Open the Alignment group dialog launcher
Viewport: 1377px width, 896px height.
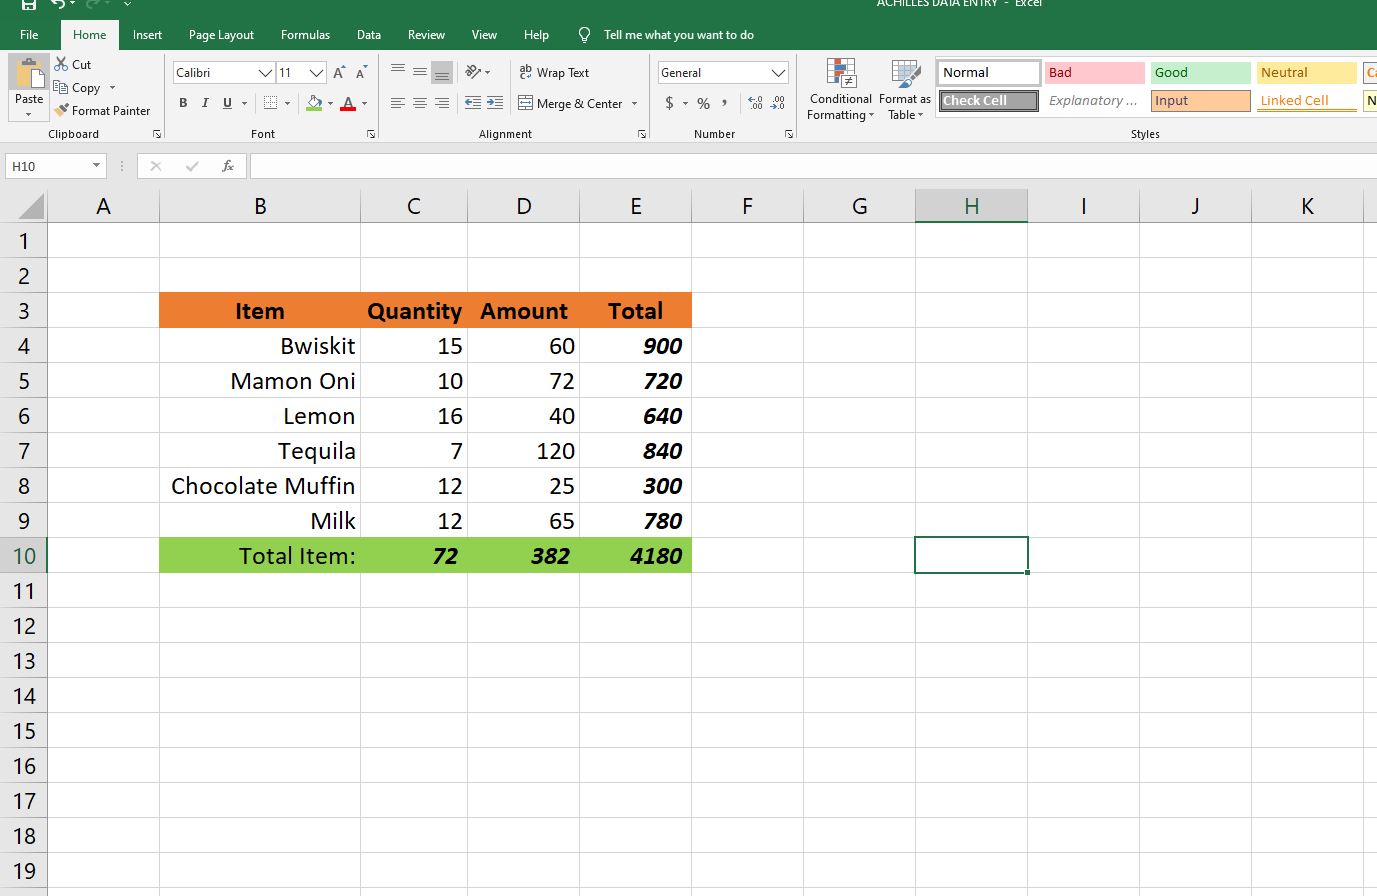tap(642, 134)
